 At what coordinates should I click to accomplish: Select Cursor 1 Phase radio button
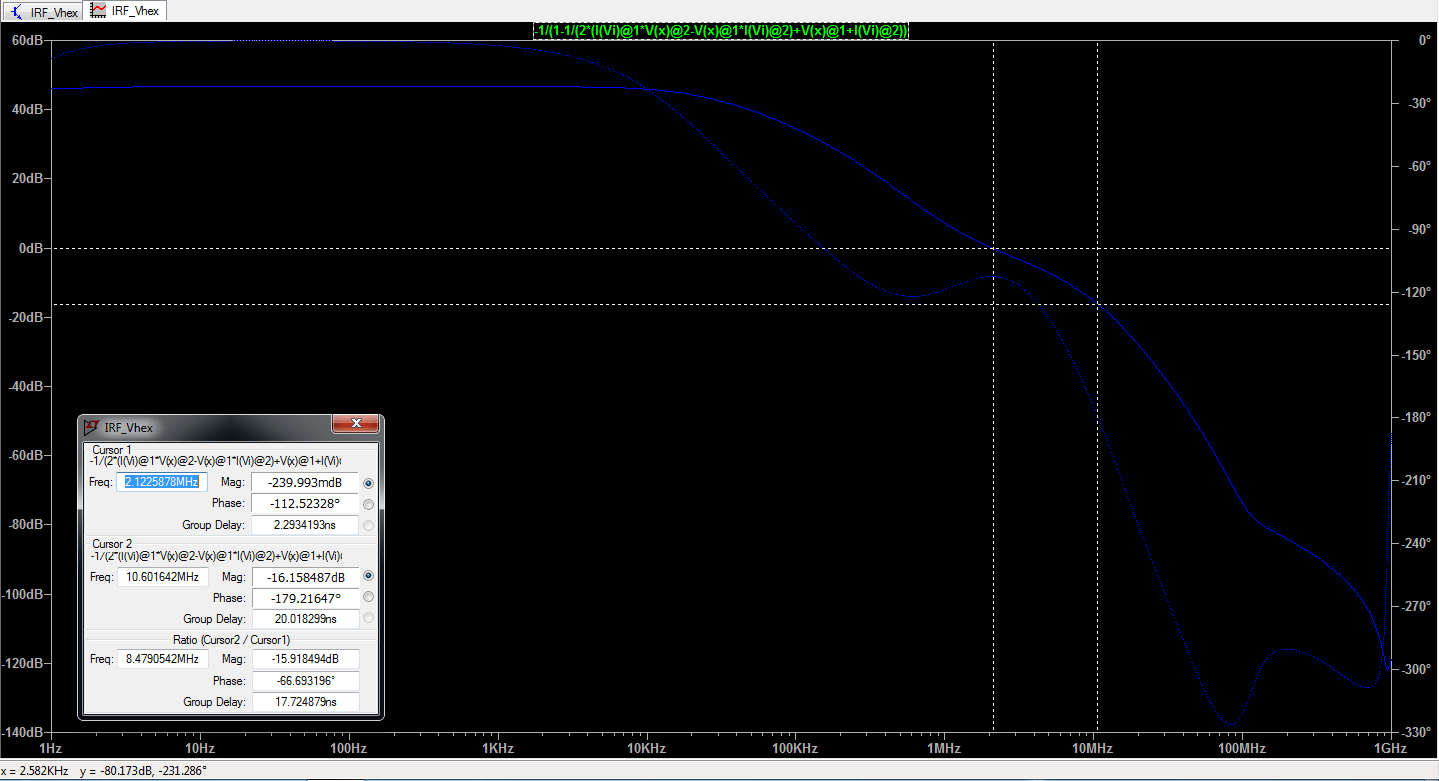[369, 504]
